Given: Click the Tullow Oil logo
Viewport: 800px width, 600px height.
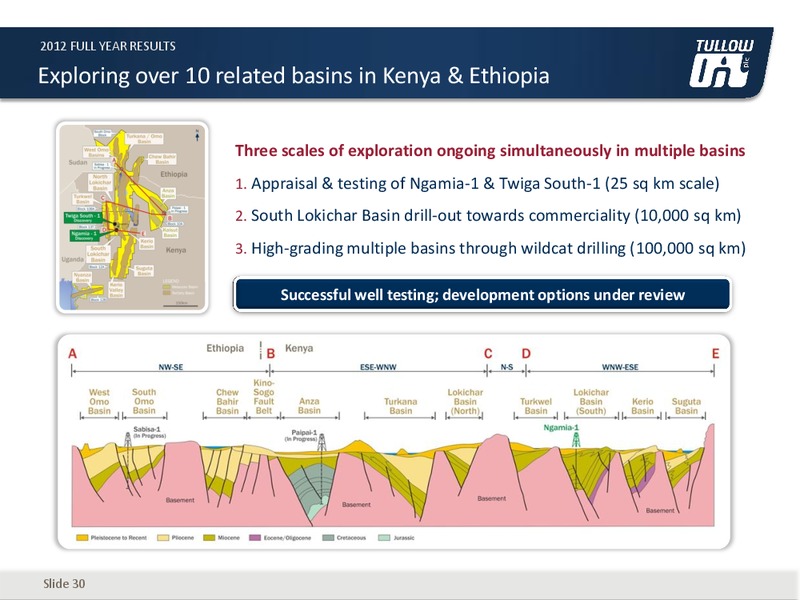Looking at the screenshot, I should point(721,63).
